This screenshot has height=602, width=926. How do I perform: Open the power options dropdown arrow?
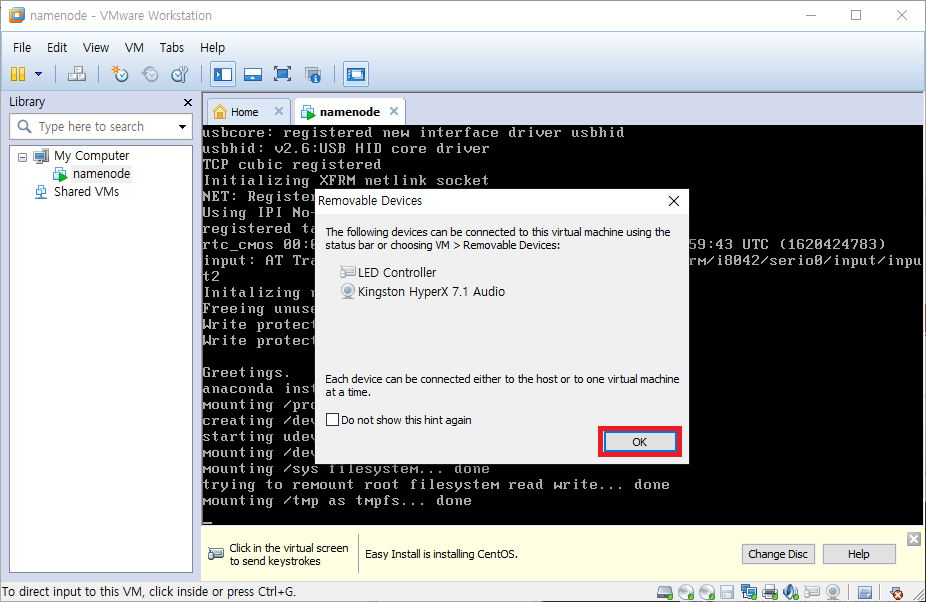38,74
